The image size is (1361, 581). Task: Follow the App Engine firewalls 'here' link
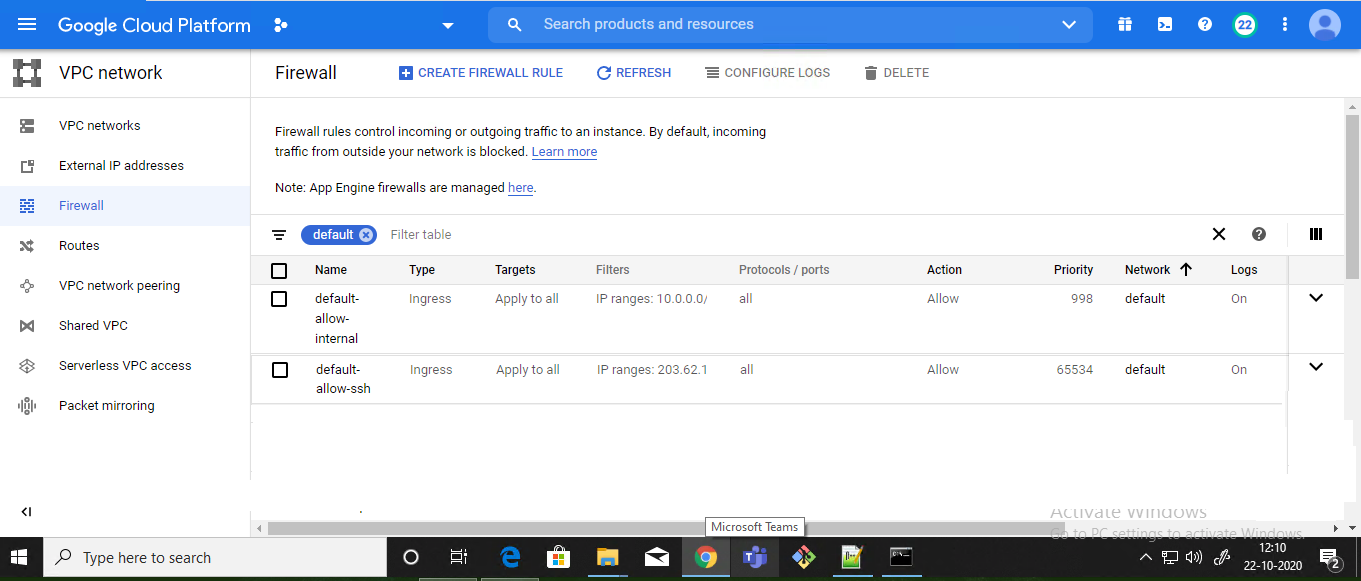(x=520, y=188)
